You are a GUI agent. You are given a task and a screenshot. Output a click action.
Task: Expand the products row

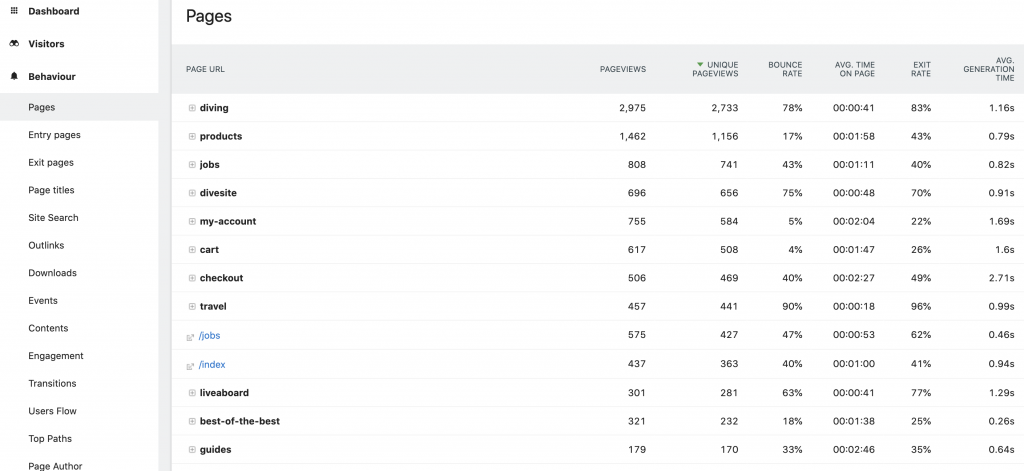191,136
